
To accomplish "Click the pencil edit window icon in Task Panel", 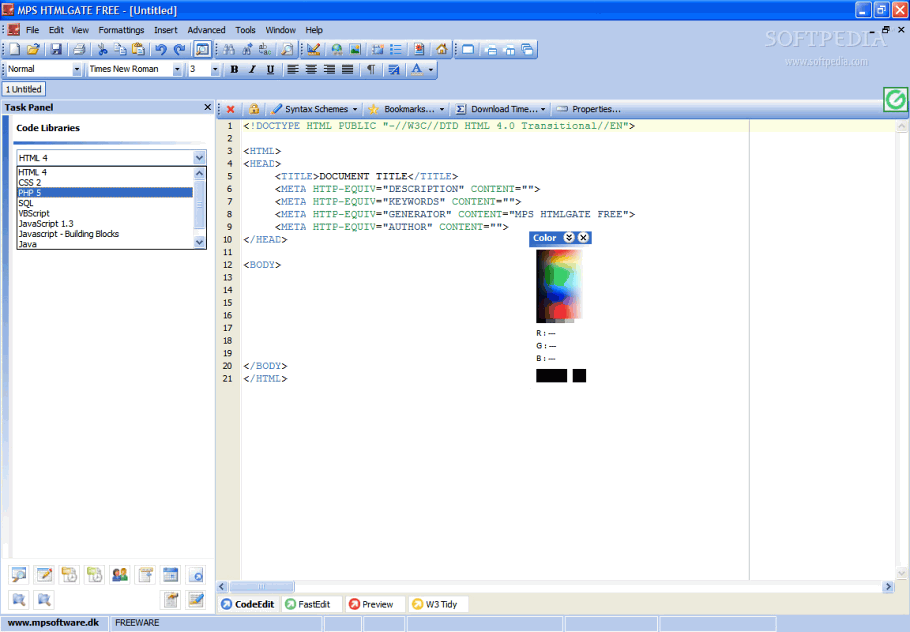I will 44,575.
